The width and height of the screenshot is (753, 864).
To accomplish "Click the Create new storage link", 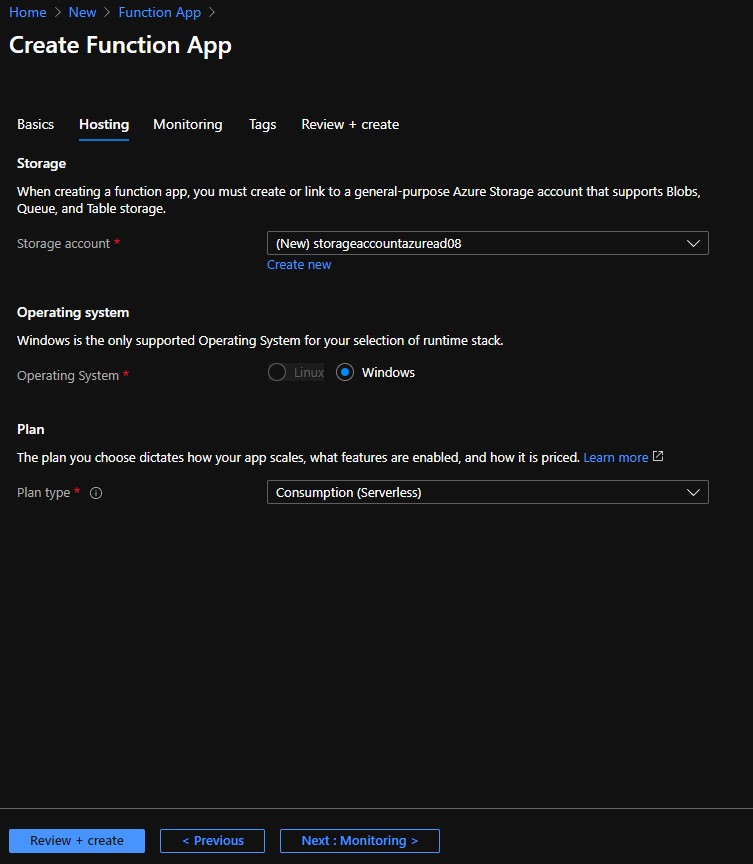I will tap(299, 265).
